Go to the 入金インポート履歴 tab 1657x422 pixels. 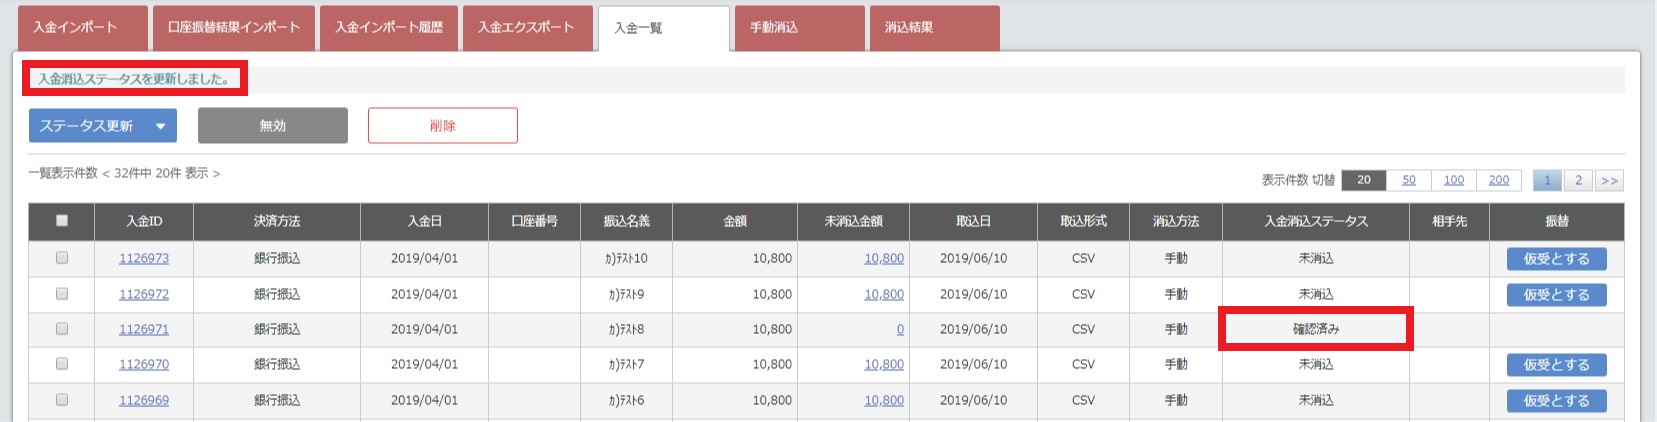pyautogui.click(x=388, y=28)
